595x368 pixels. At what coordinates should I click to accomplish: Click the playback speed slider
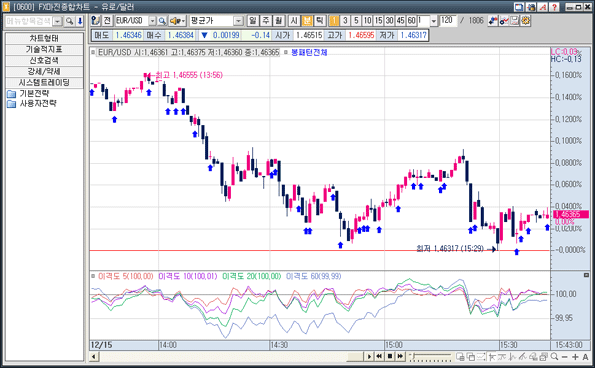pos(431,356)
